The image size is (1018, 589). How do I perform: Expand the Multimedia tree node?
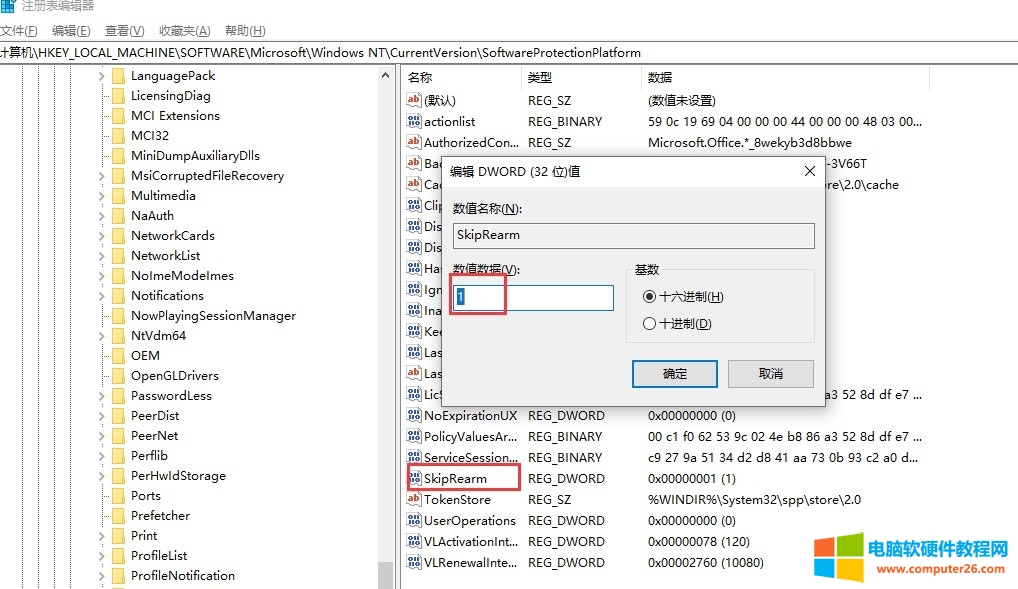click(101, 196)
